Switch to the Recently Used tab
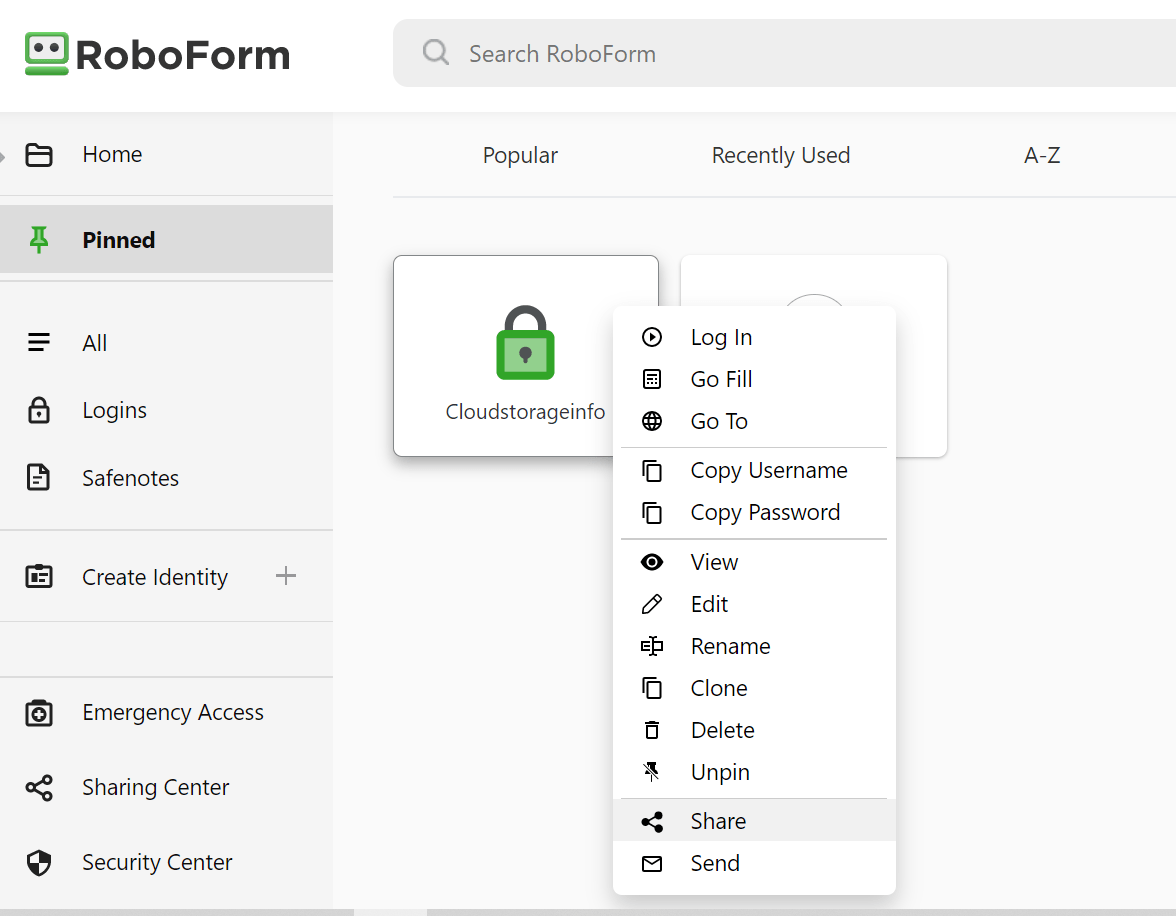 [x=780, y=155]
